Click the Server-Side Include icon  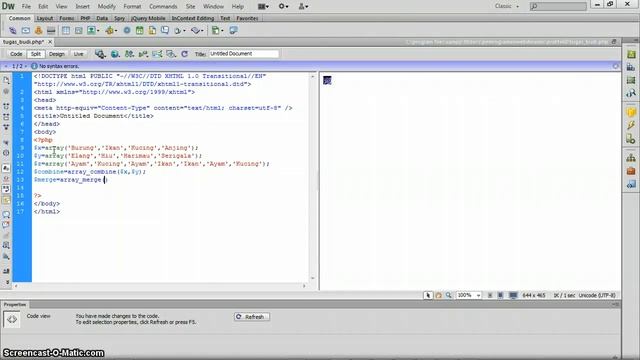(152, 31)
